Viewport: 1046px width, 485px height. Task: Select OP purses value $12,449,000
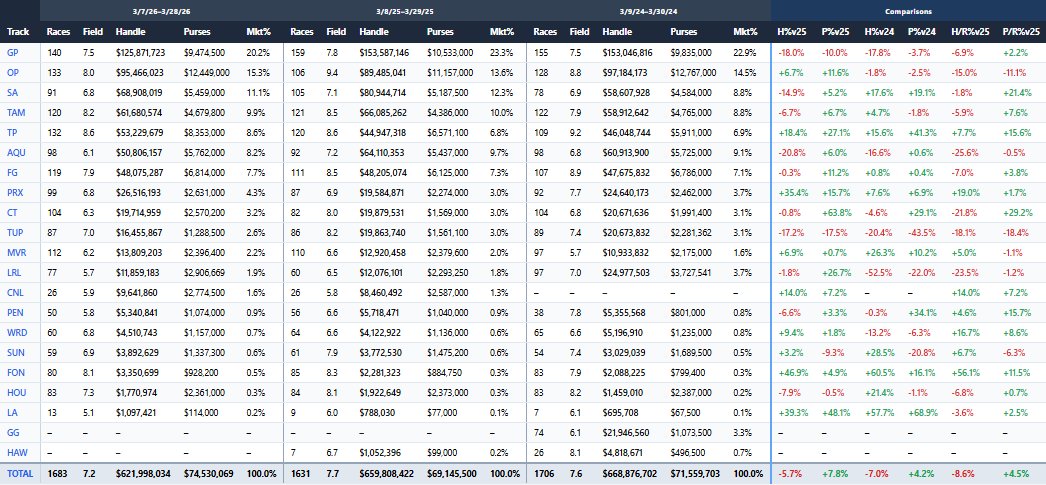pos(207,73)
